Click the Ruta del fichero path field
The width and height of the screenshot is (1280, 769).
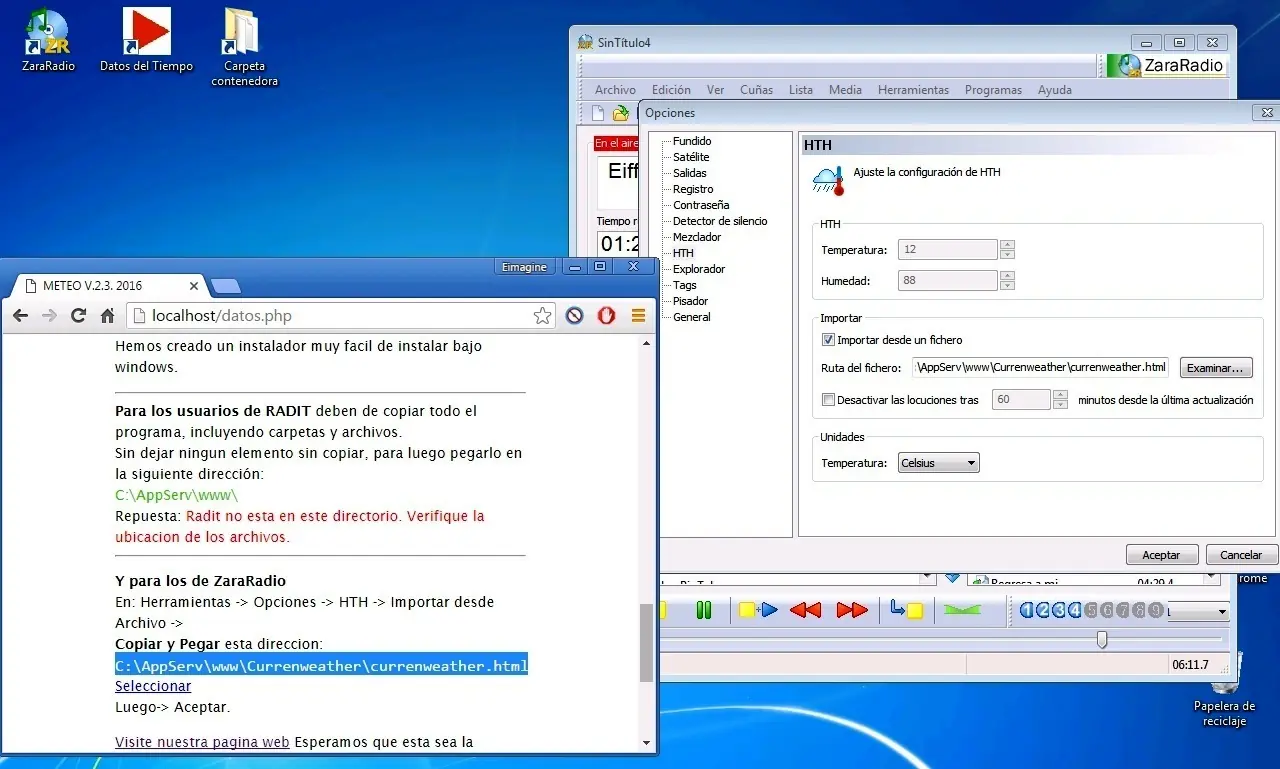[x=1040, y=367]
